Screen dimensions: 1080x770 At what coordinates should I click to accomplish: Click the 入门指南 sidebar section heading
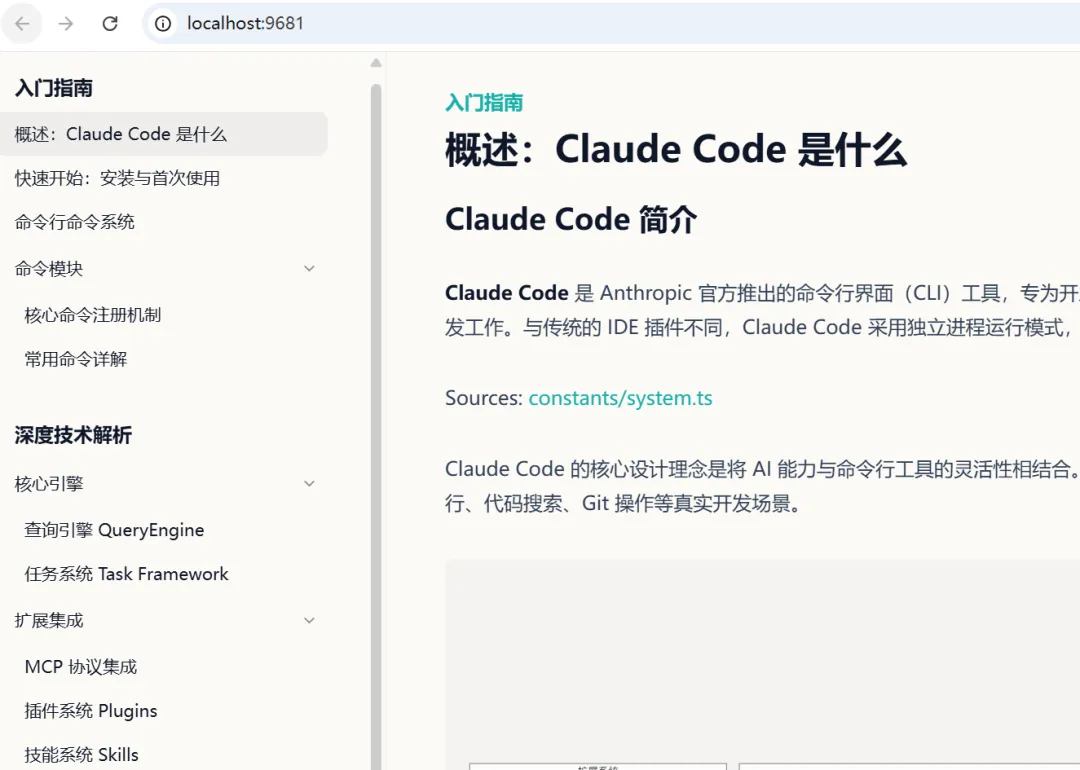54,88
